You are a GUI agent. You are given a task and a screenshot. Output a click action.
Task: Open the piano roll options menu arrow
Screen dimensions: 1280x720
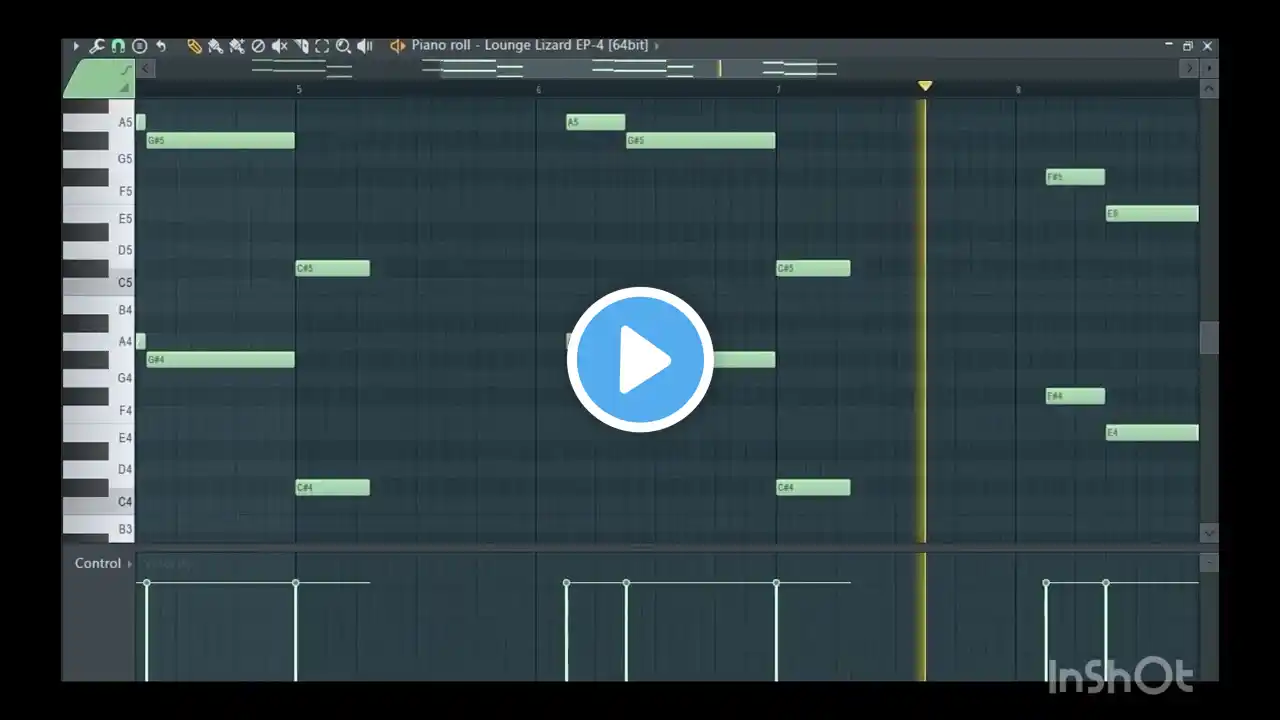click(76, 46)
